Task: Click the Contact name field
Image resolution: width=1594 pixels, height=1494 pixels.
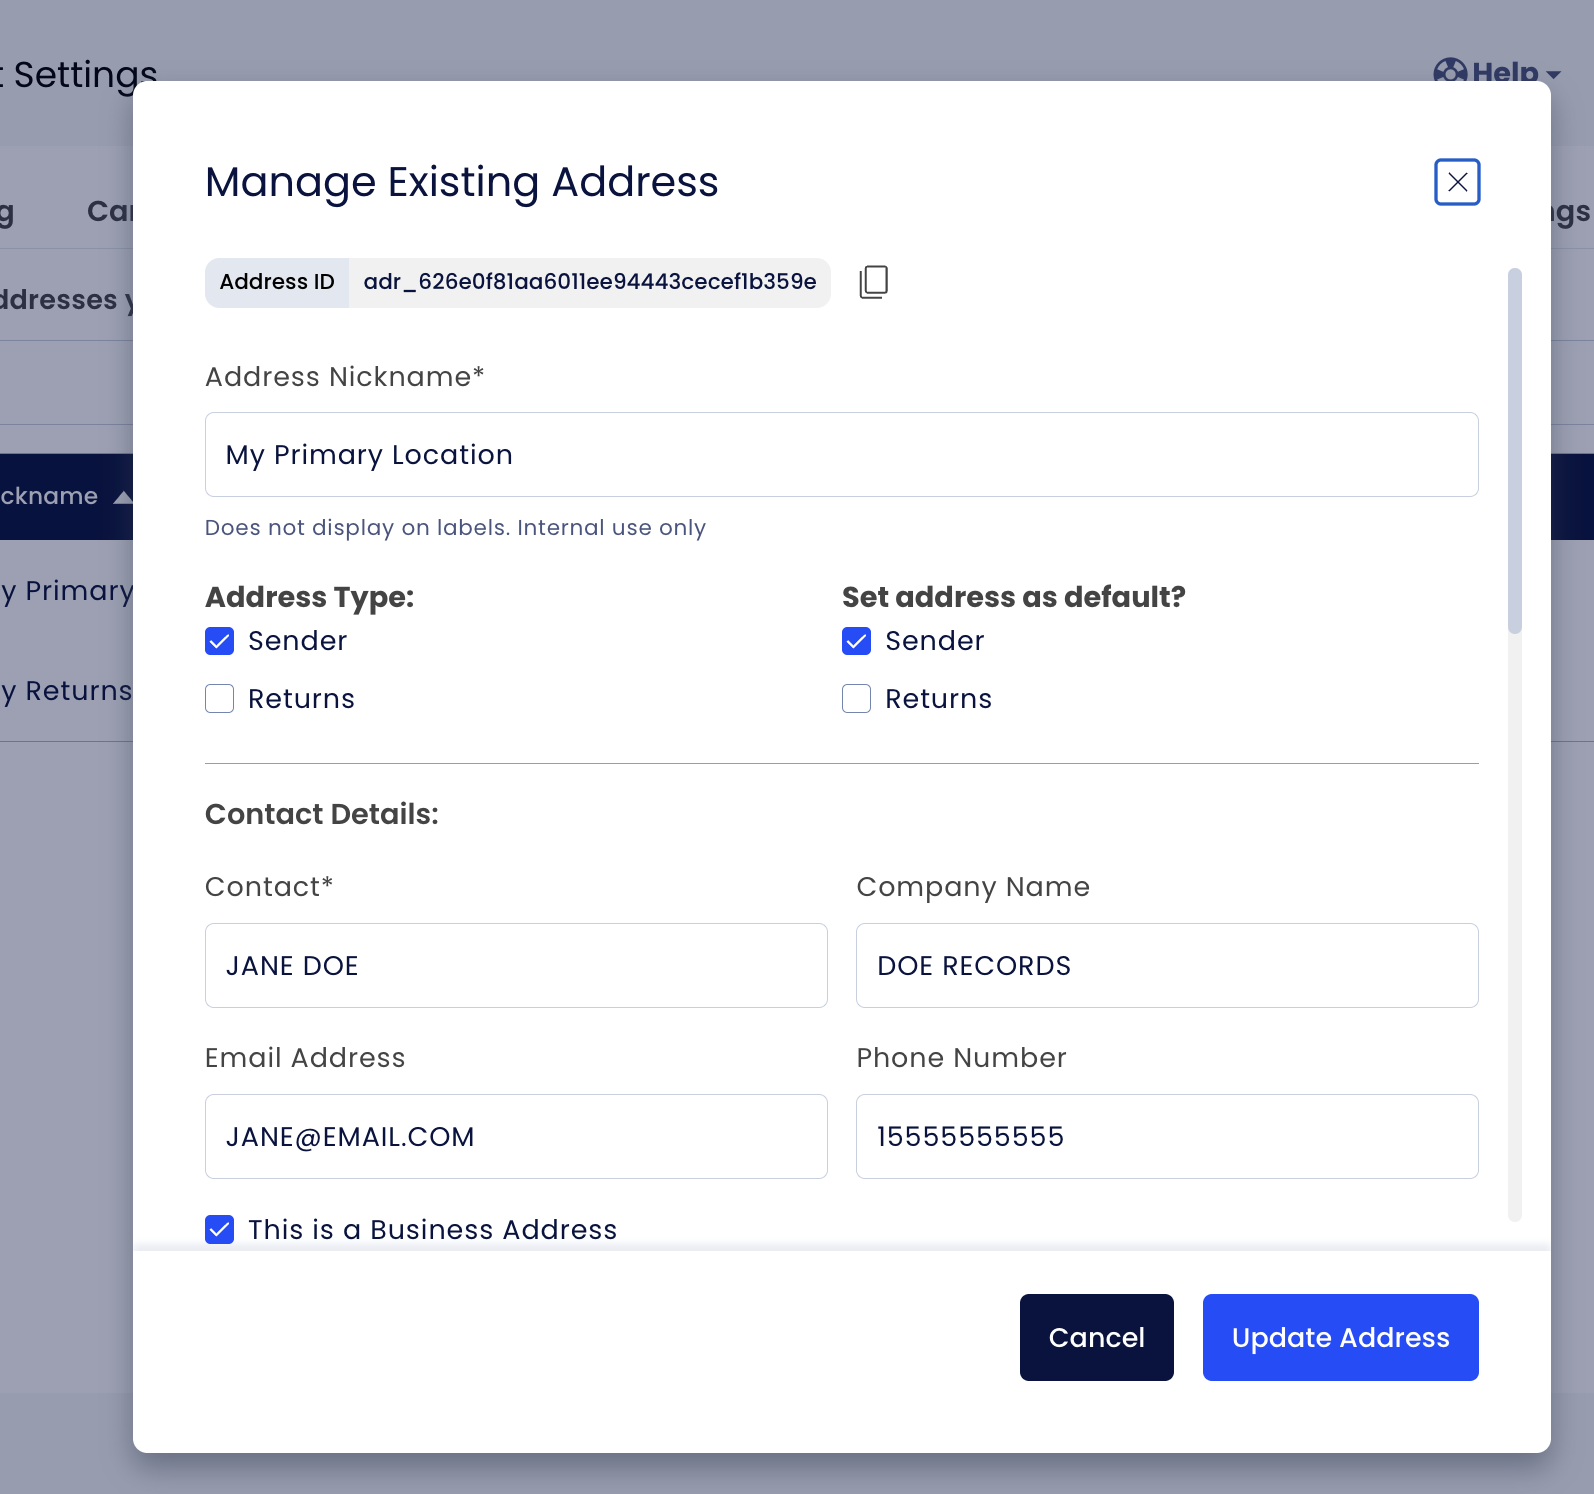Action: tap(516, 966)
